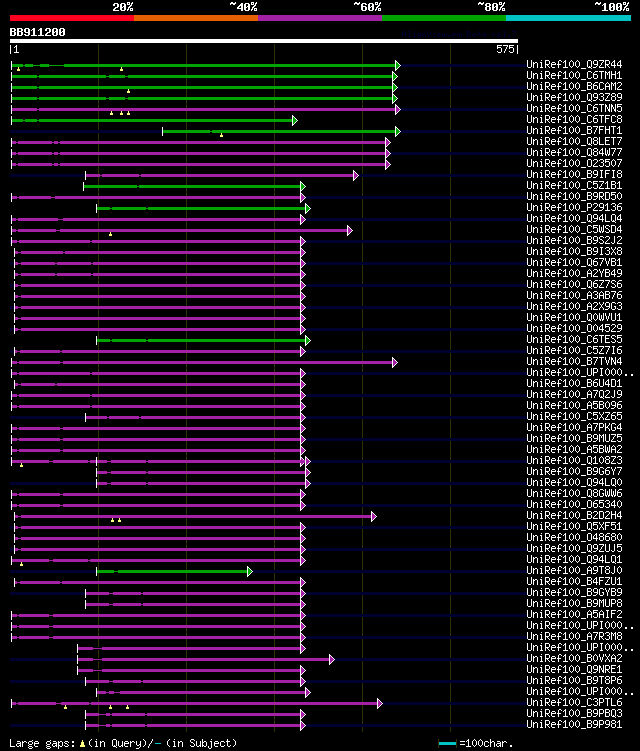The height and width of the screenshot is (751, 640).
Task: Click the arrowhead ending the B9IFI8 alignment
Action: coord(356,176)
